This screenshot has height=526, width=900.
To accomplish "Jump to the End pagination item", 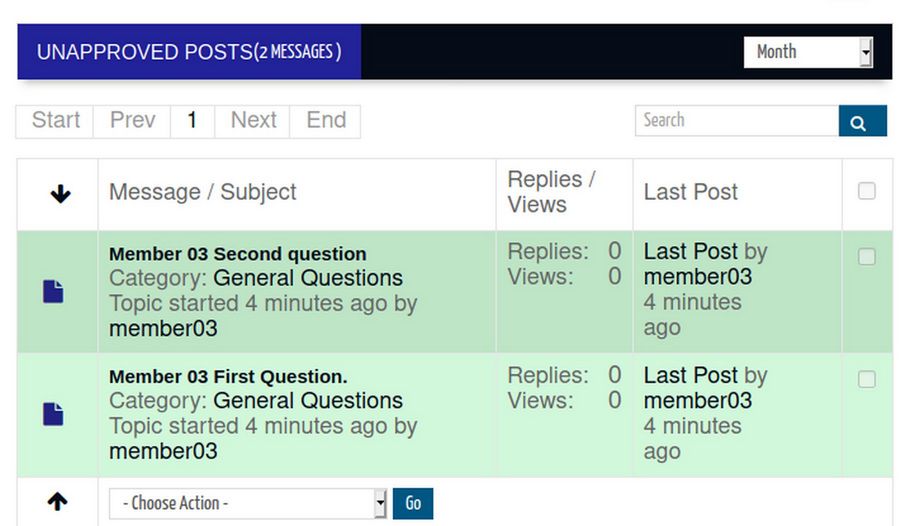I will [x=326, y=121].
